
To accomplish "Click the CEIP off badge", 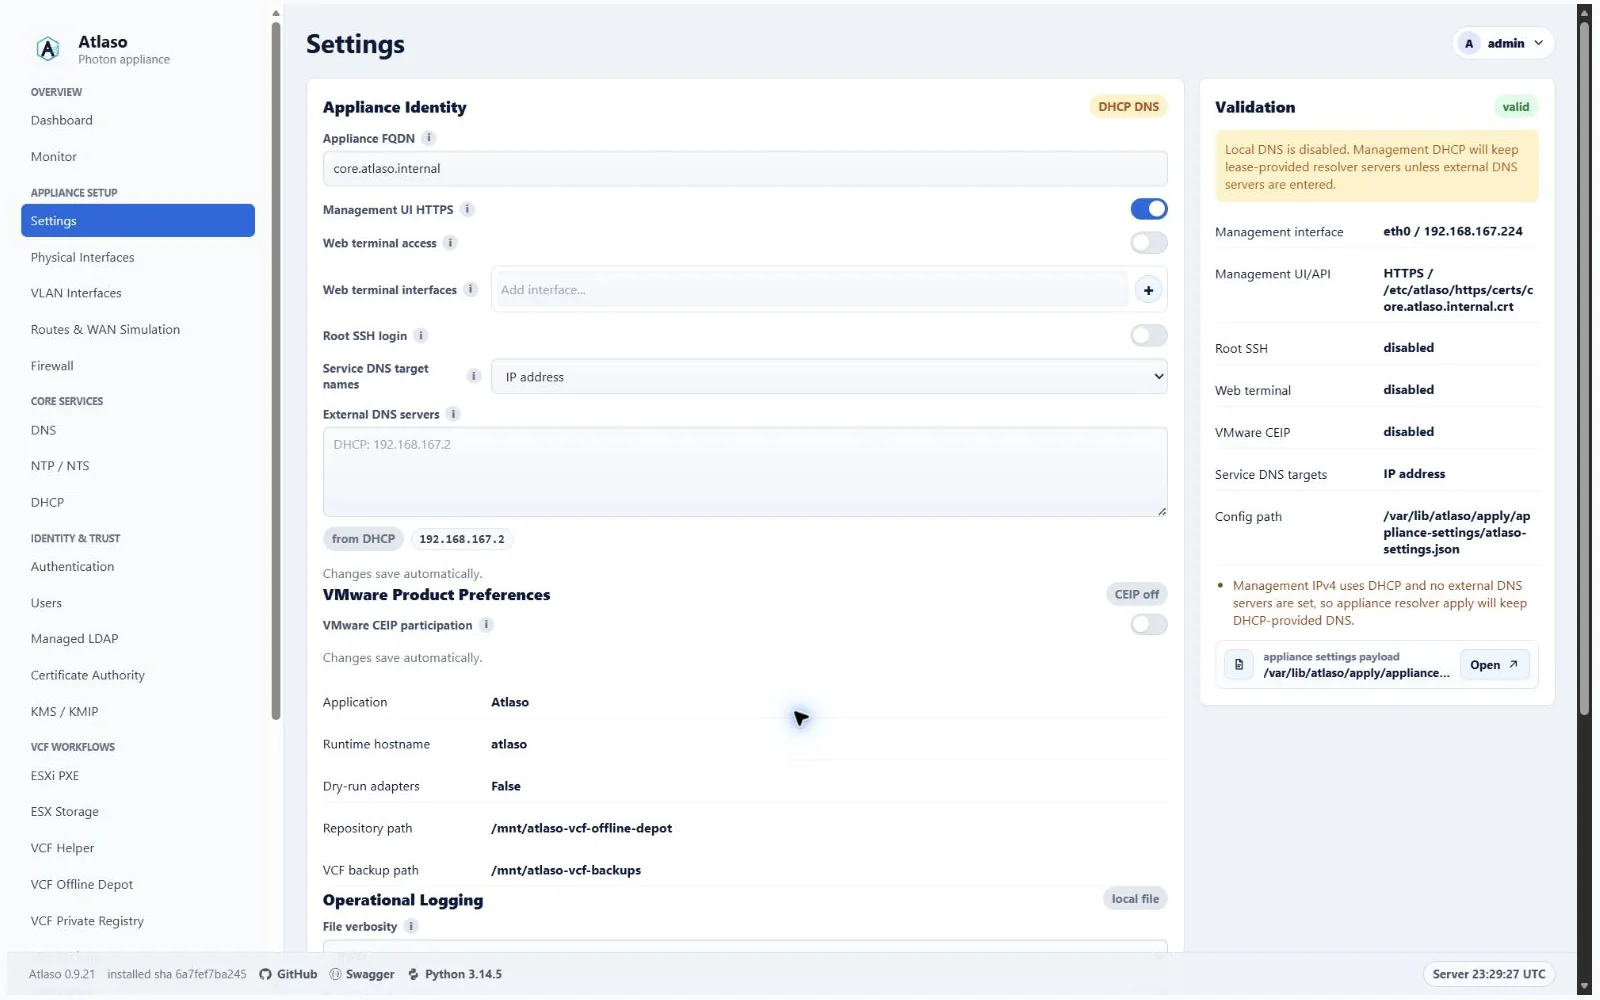I will [x=1137, y=594].
